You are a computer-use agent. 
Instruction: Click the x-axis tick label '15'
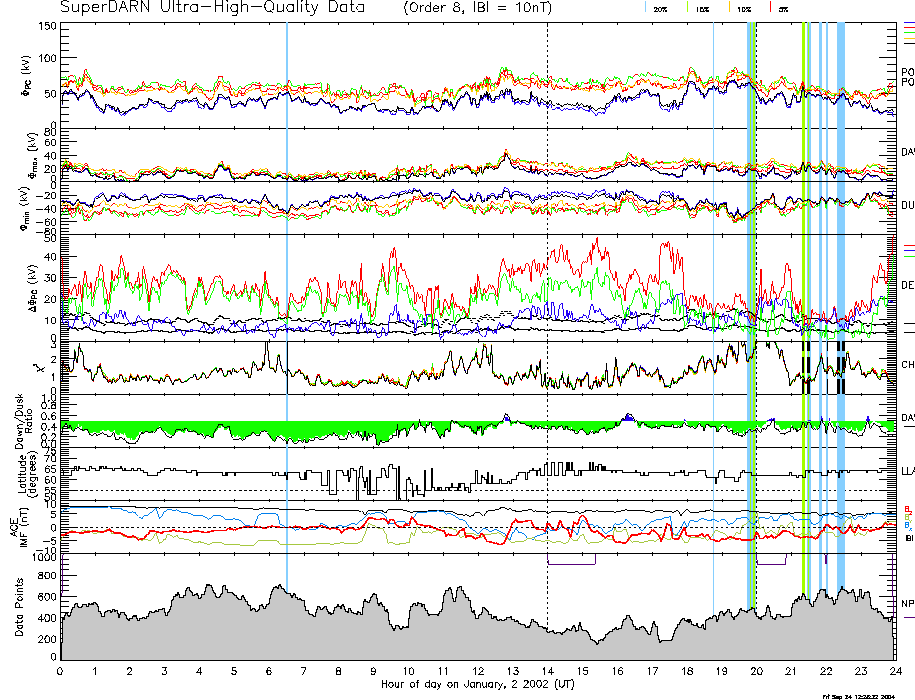[582, 671]
